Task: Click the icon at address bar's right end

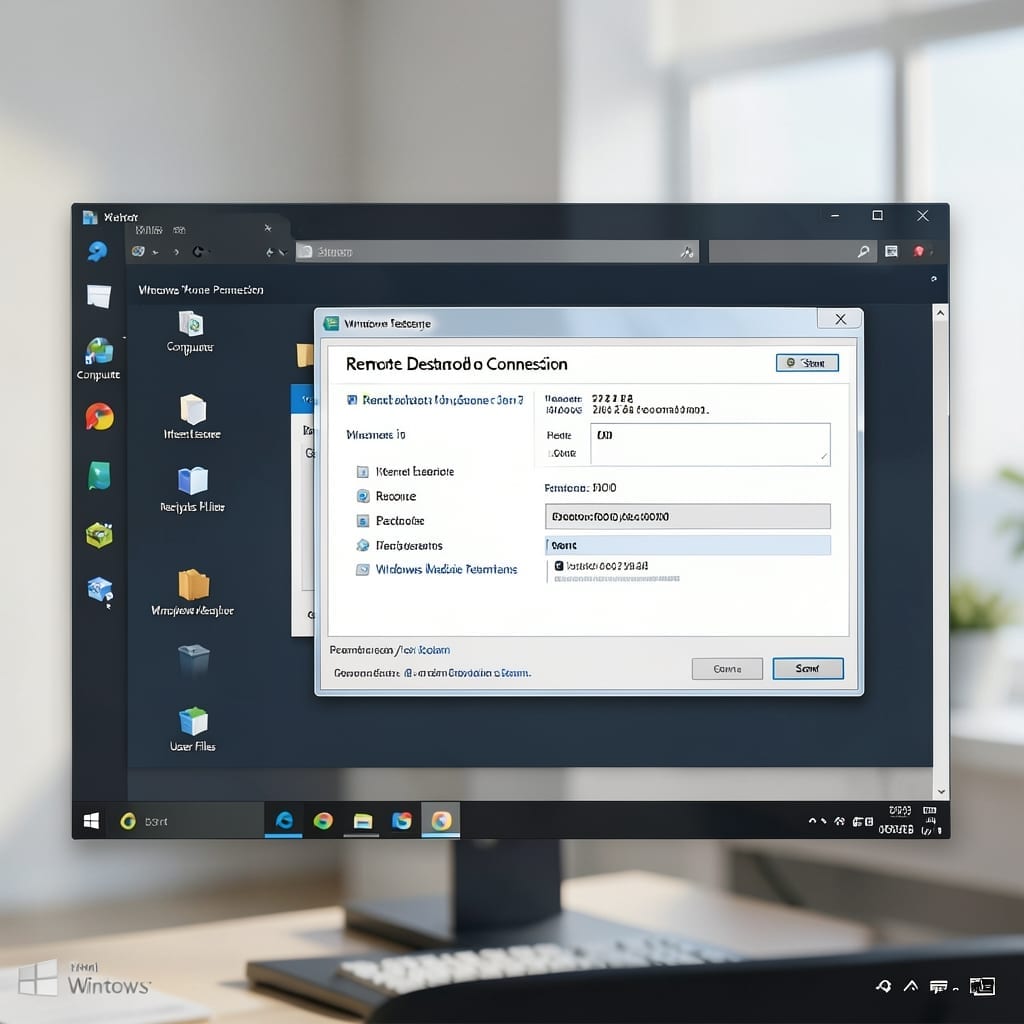Action: point(687,251)
